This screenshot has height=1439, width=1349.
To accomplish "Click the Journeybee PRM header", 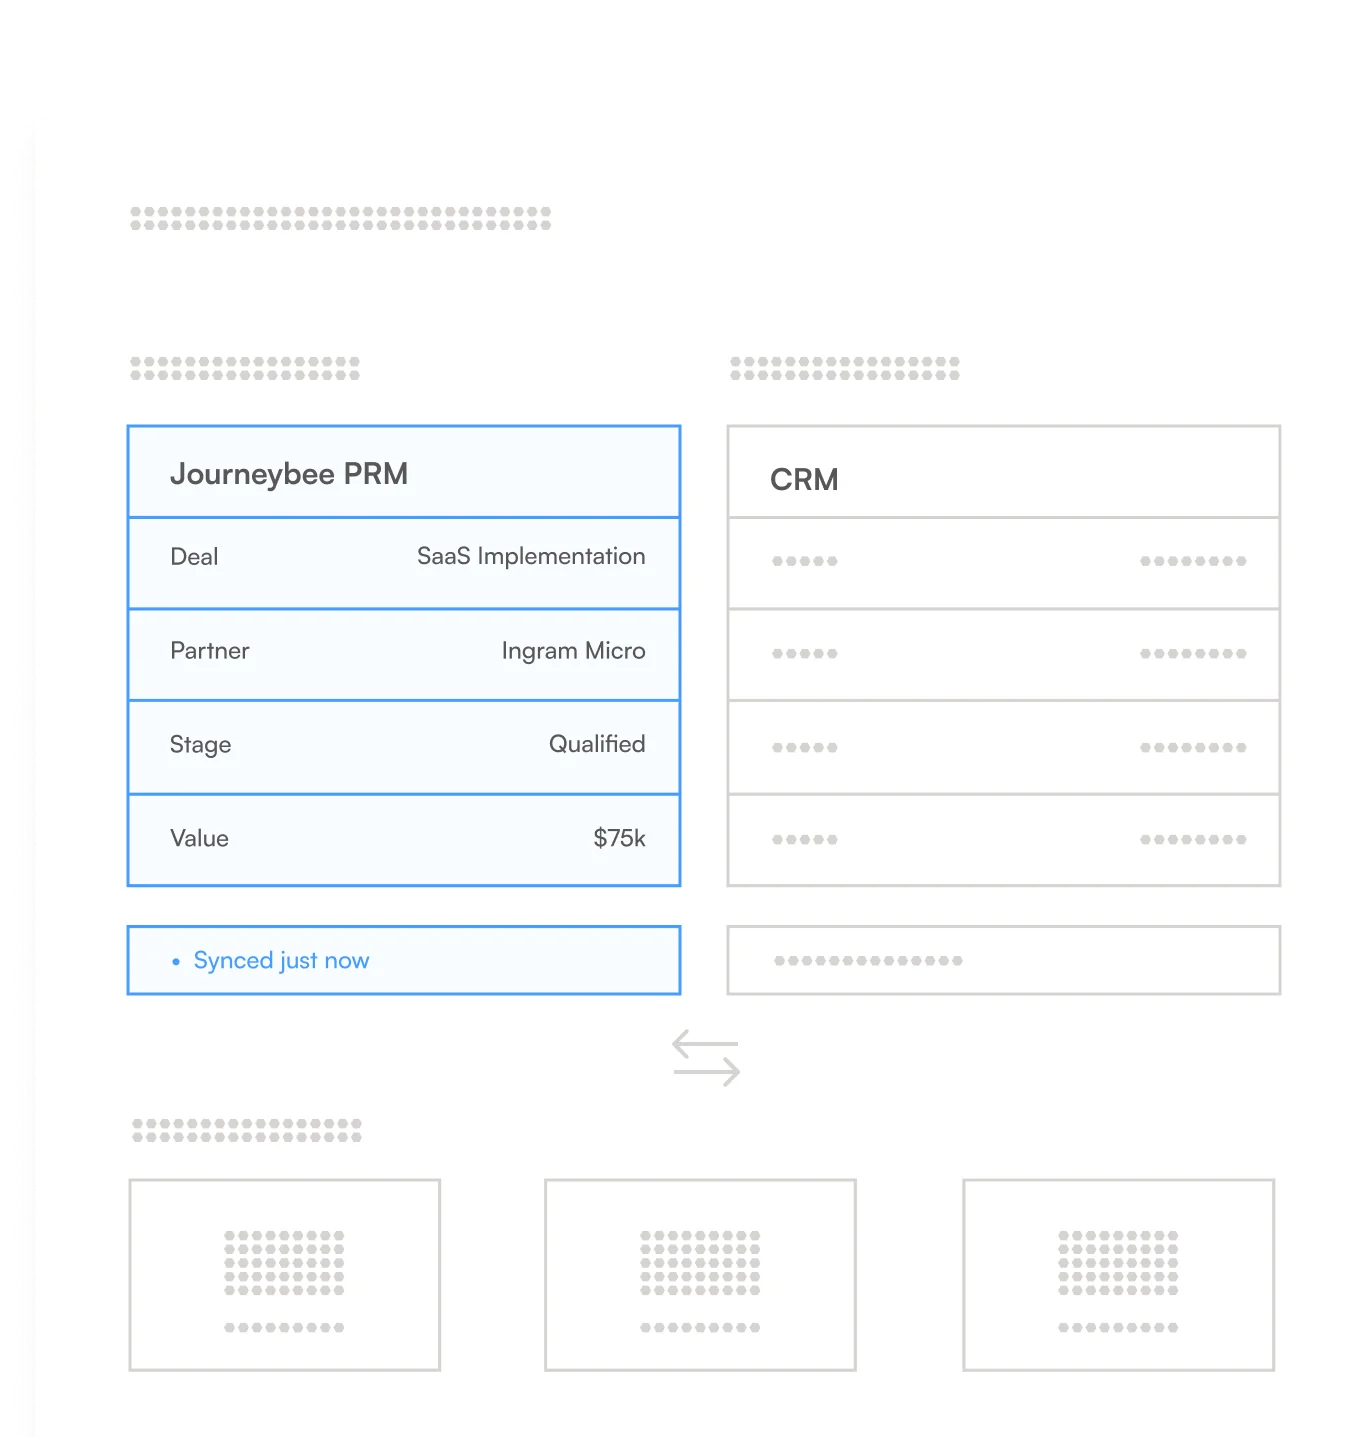I will 289,474.
